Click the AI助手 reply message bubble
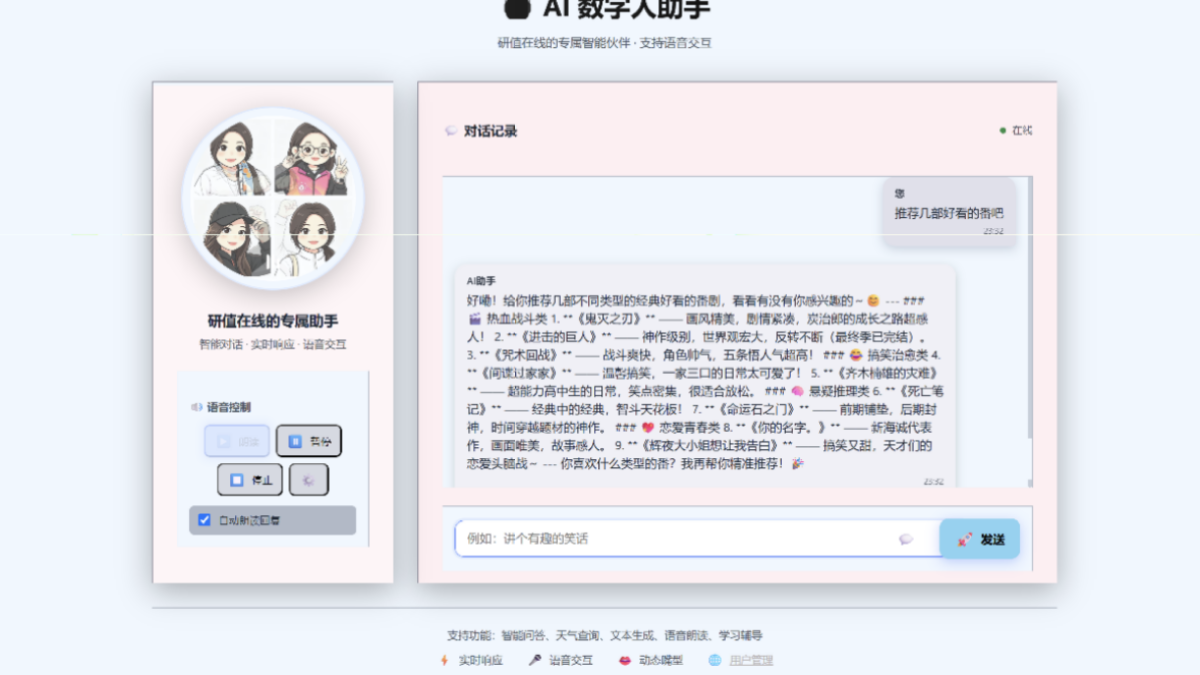This screenshot has width=1200, height=675. pyautogui.click(x=705, y=375)
